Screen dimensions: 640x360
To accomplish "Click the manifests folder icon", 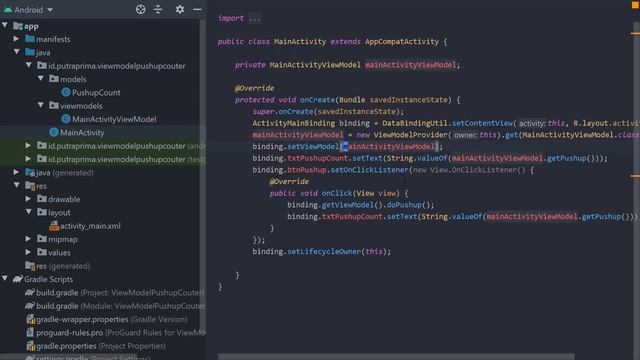I will (x=30, y=39).
